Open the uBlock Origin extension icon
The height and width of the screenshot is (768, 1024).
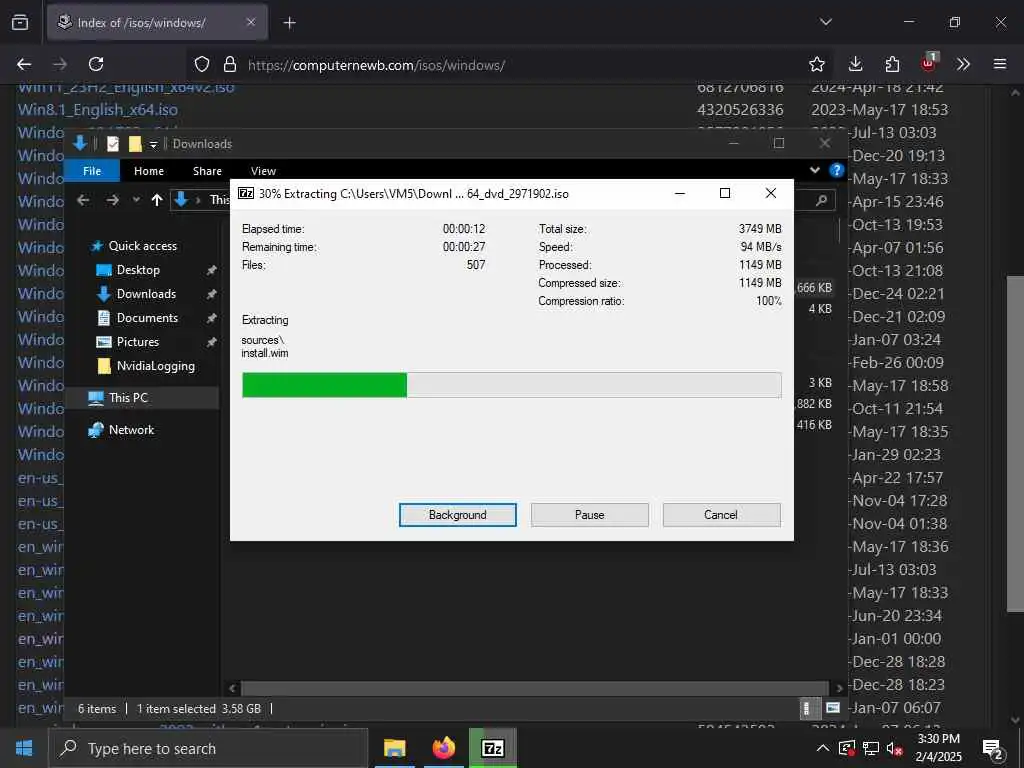[929, 63]
